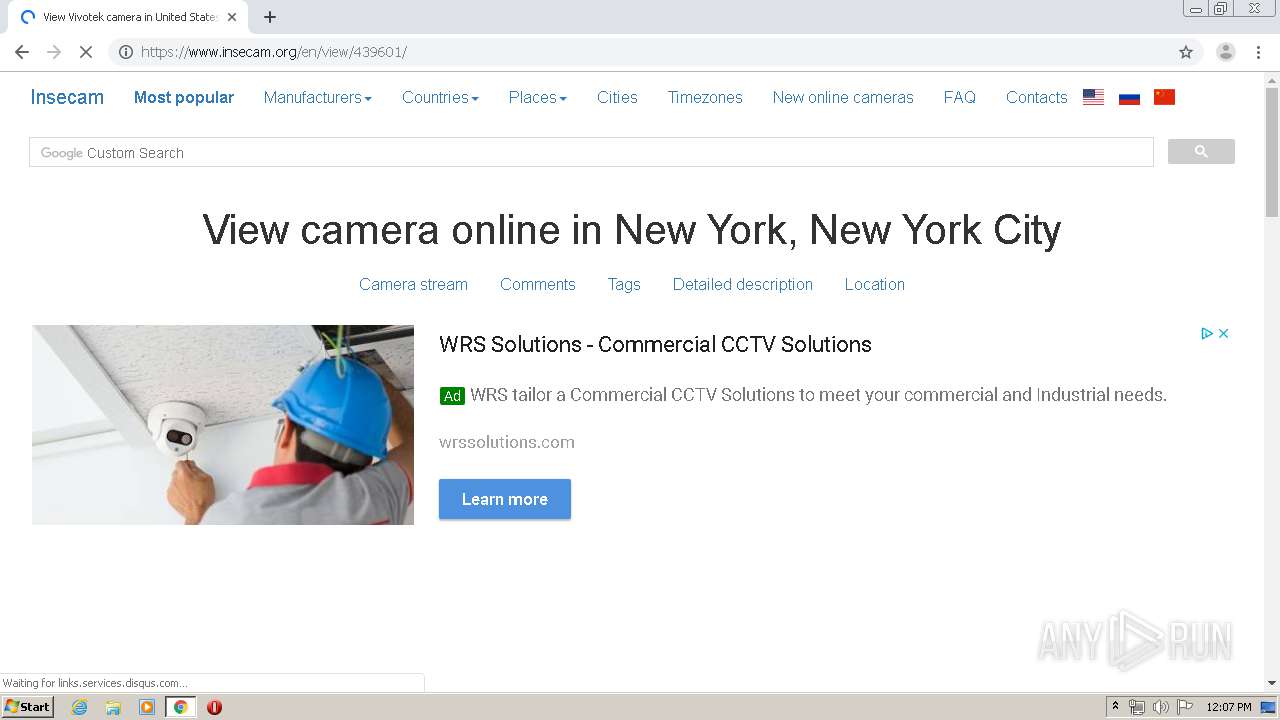Bookmark this page with the star icon

click(x=1186, y=52)
